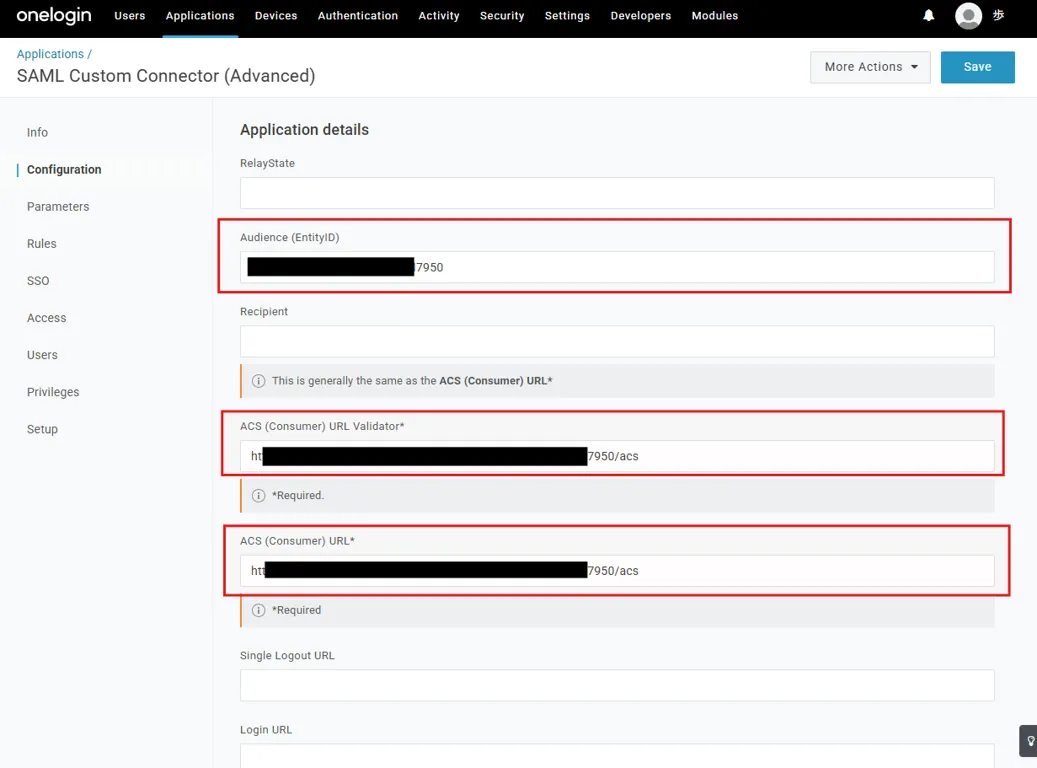Screen dimensions: 1037x768
Task: Click the 'Application details' heading
Action: pos(304,130)
